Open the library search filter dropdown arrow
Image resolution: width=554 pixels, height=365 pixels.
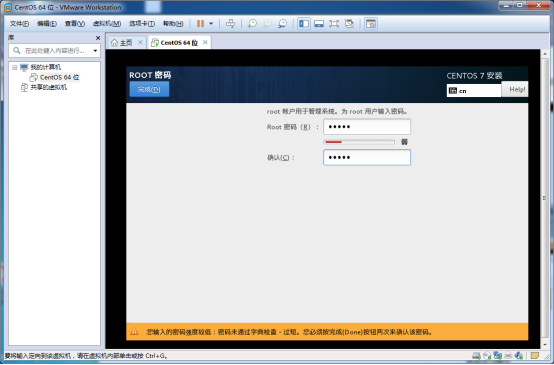(95, 51)
